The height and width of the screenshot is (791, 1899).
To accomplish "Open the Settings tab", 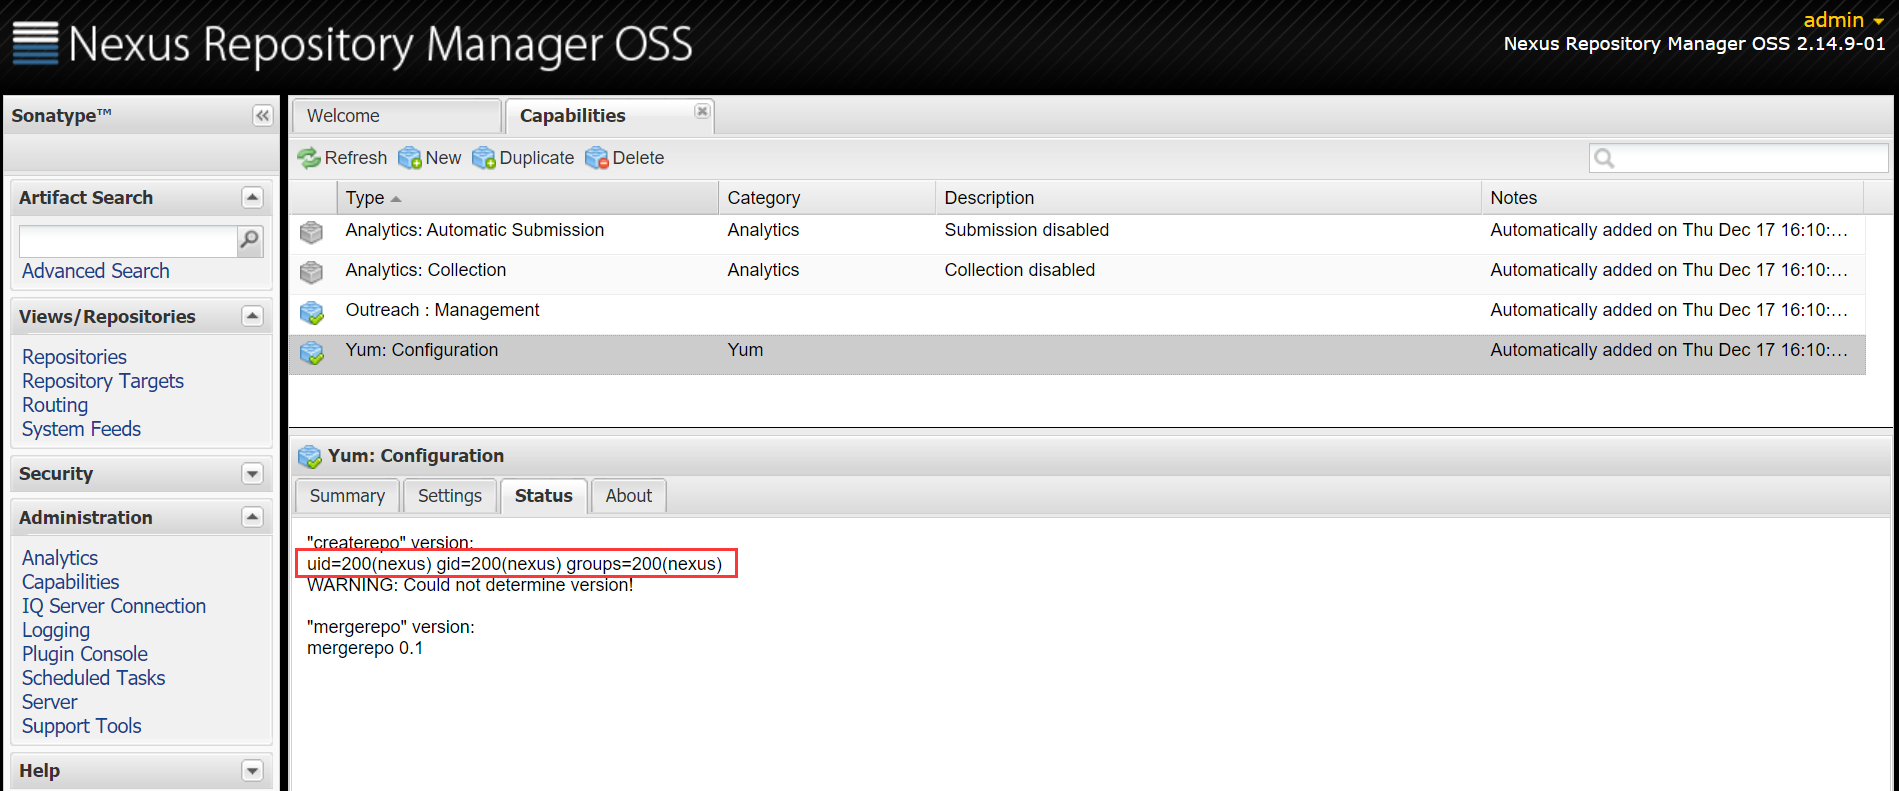I will 450,496.
